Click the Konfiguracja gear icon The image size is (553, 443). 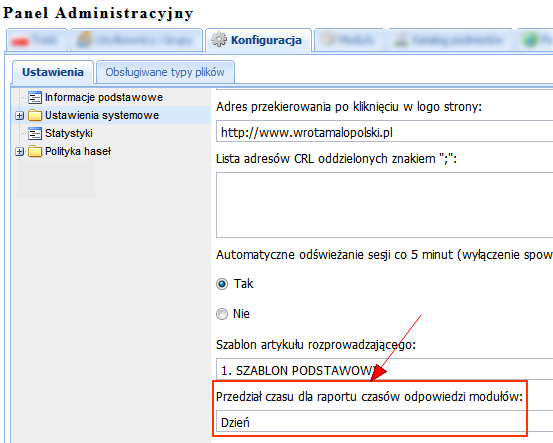(x=219, y=39)
